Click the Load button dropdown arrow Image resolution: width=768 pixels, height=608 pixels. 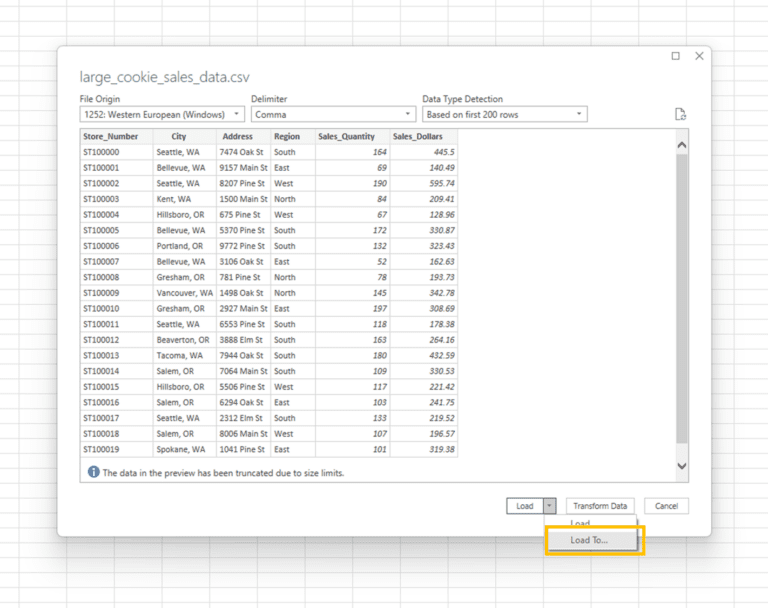pyautogui.click(x=550, y=506)
